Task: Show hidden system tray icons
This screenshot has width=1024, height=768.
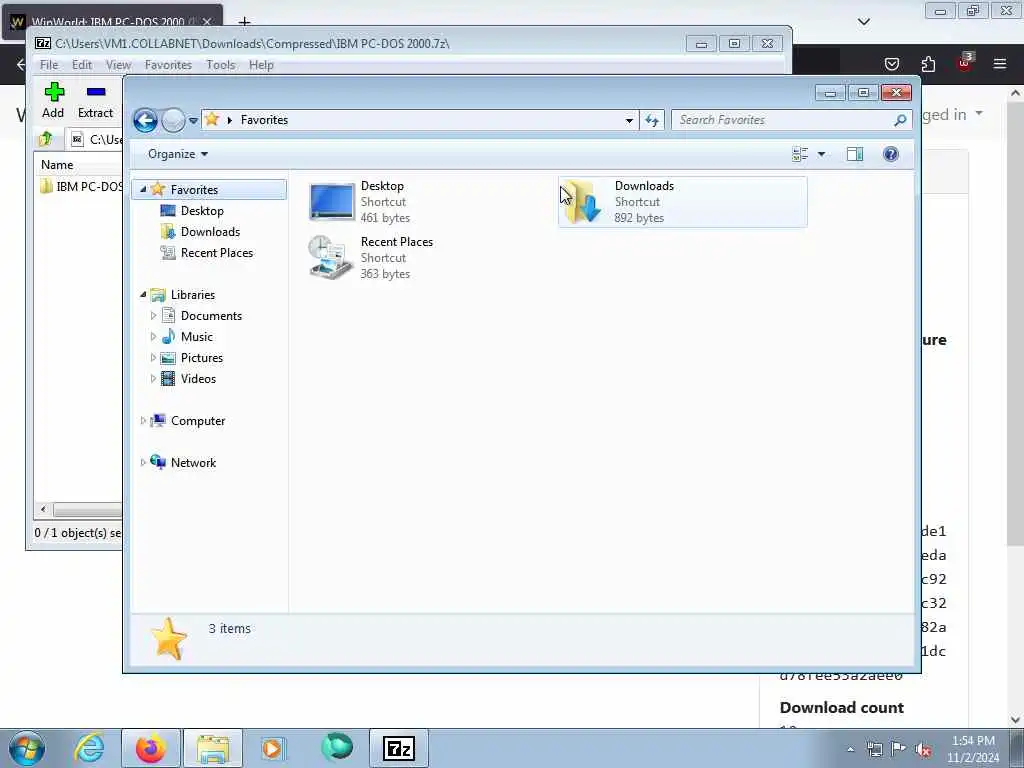Action: coord(850,749)
